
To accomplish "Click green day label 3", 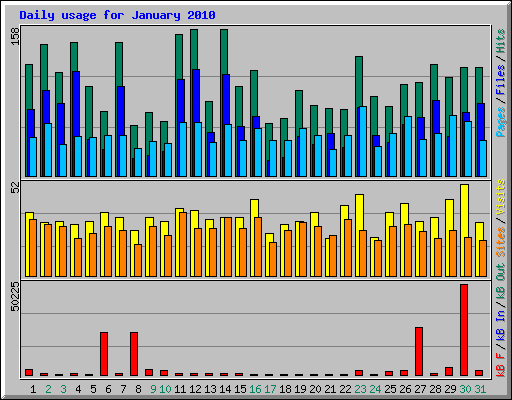I will click(63, 389).
